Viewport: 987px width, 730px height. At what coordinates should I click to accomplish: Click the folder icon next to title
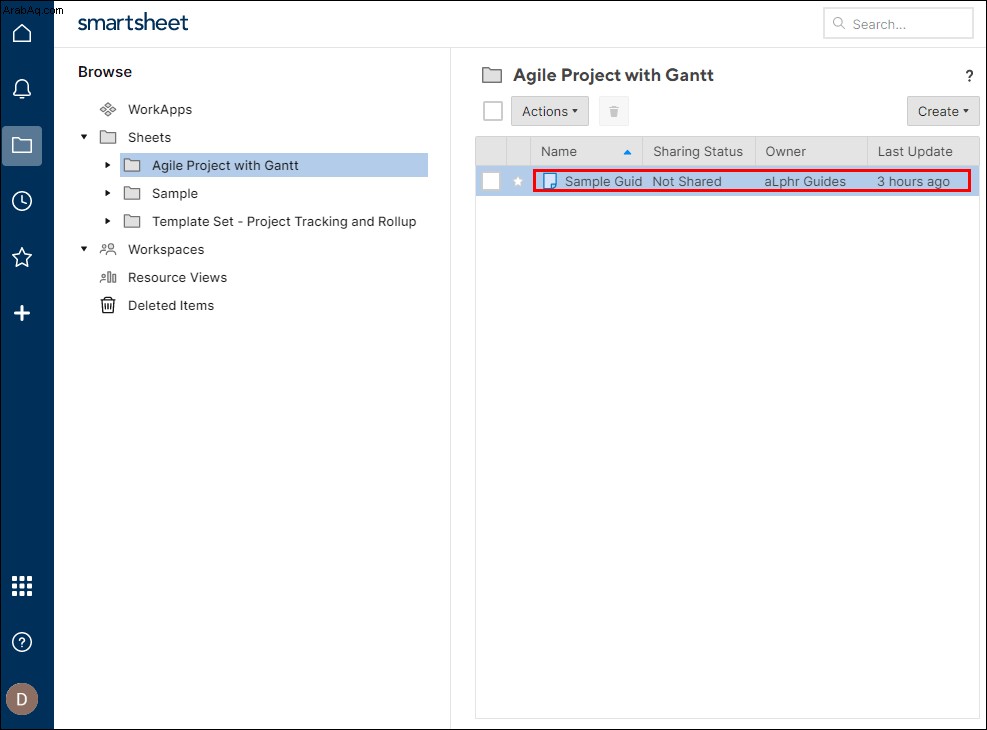coord(492,76)
